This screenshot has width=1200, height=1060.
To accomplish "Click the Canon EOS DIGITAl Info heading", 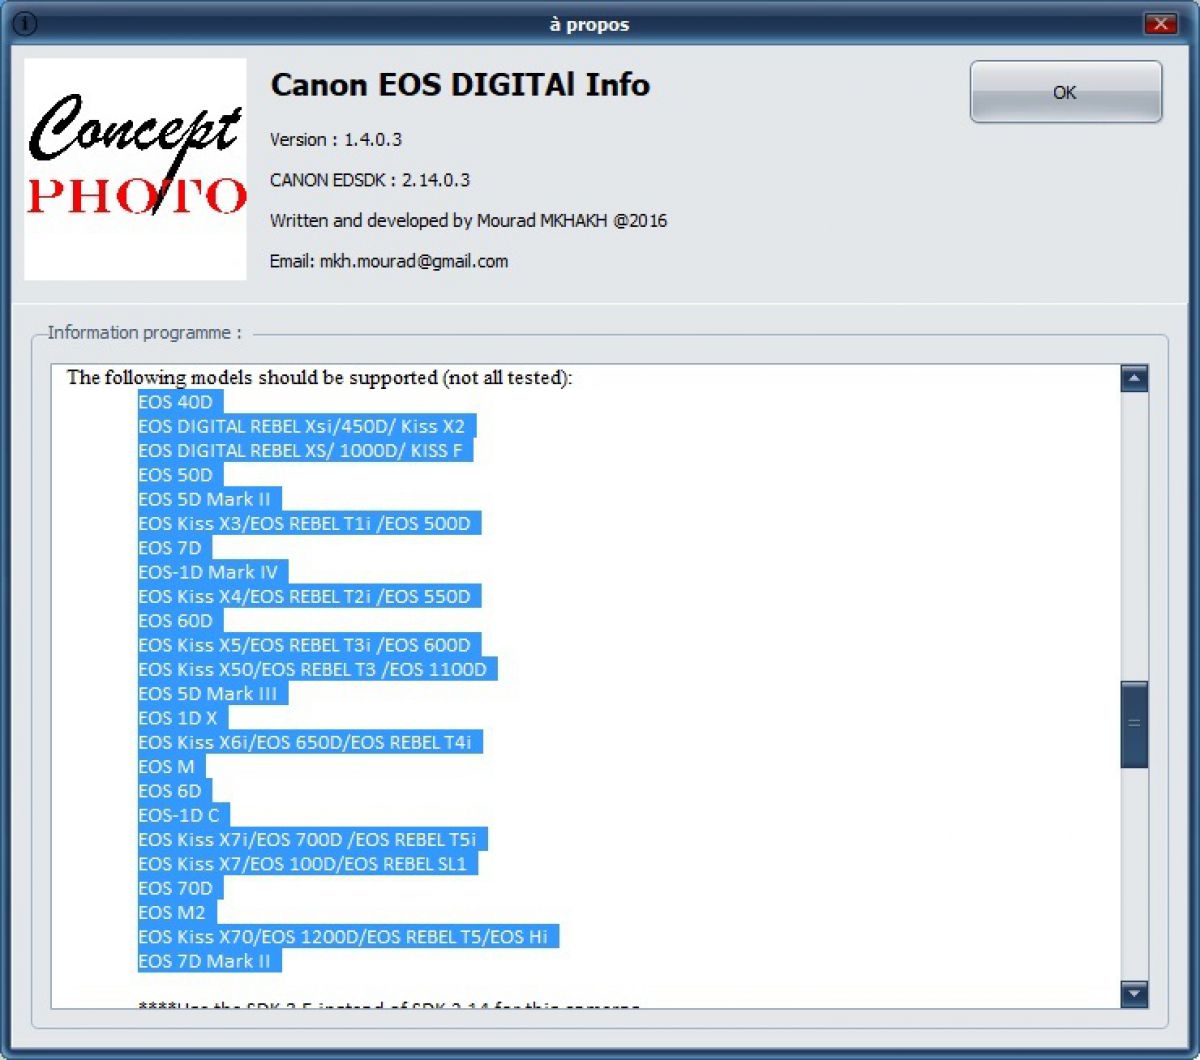I will click(460, 85).
